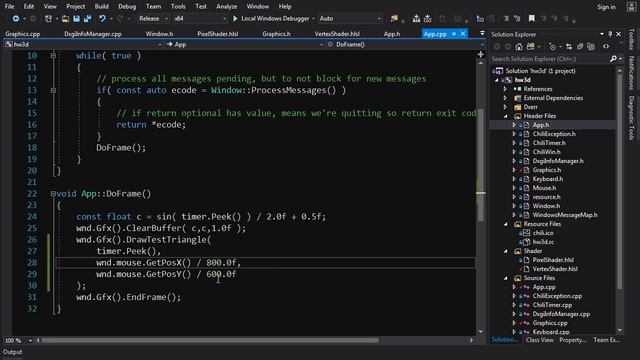Switch to the VertexShader.hlsl tab

[337, 34]
